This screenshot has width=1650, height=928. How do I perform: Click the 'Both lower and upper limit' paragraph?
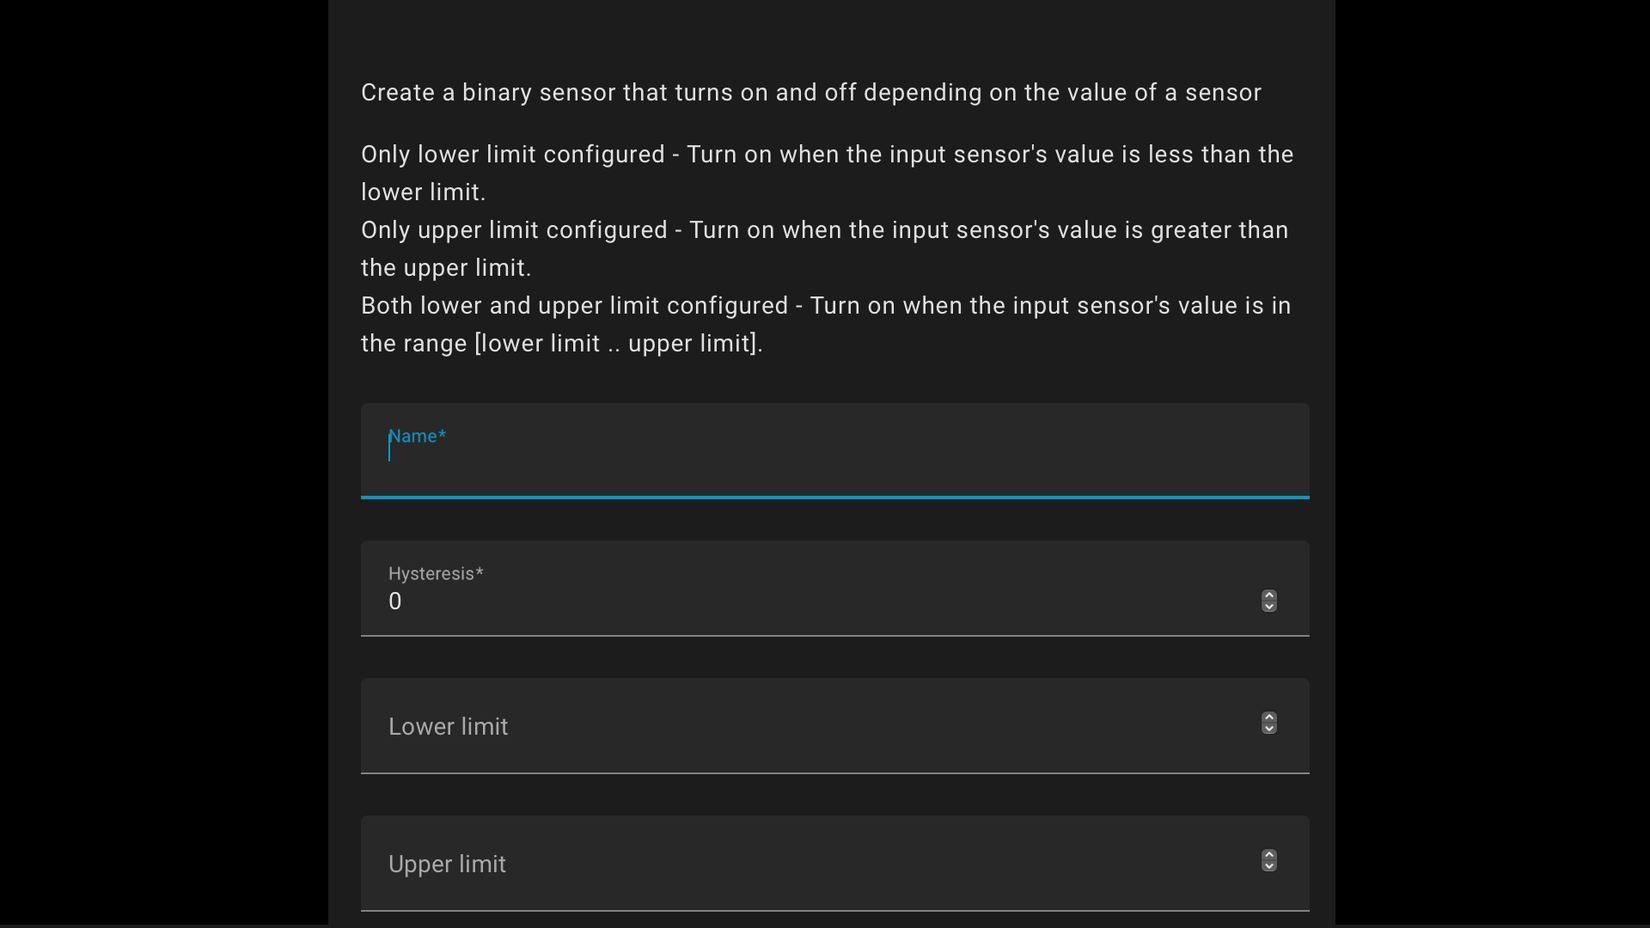[x=825, y=306]
